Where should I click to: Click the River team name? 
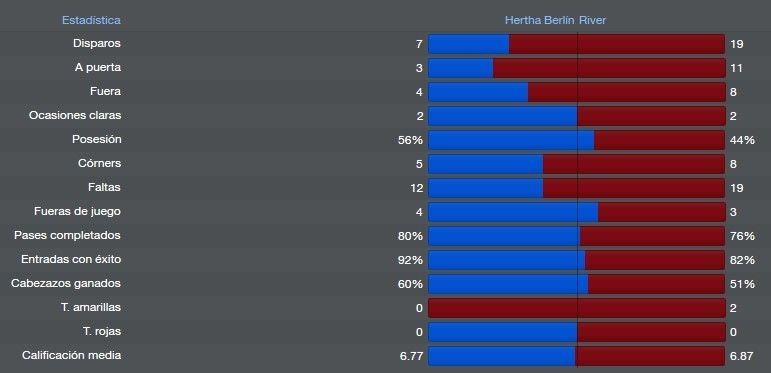tap(593, 20)
